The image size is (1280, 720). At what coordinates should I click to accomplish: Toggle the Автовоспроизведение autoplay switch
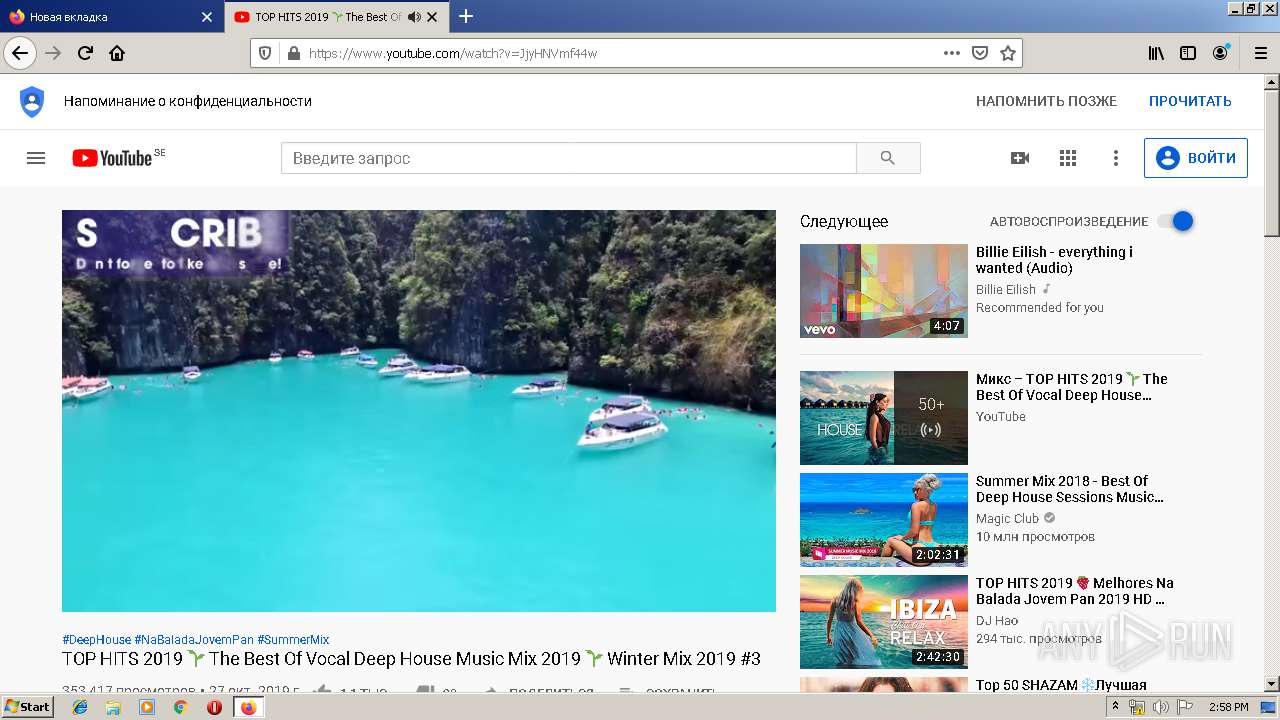coord(1176,221)
